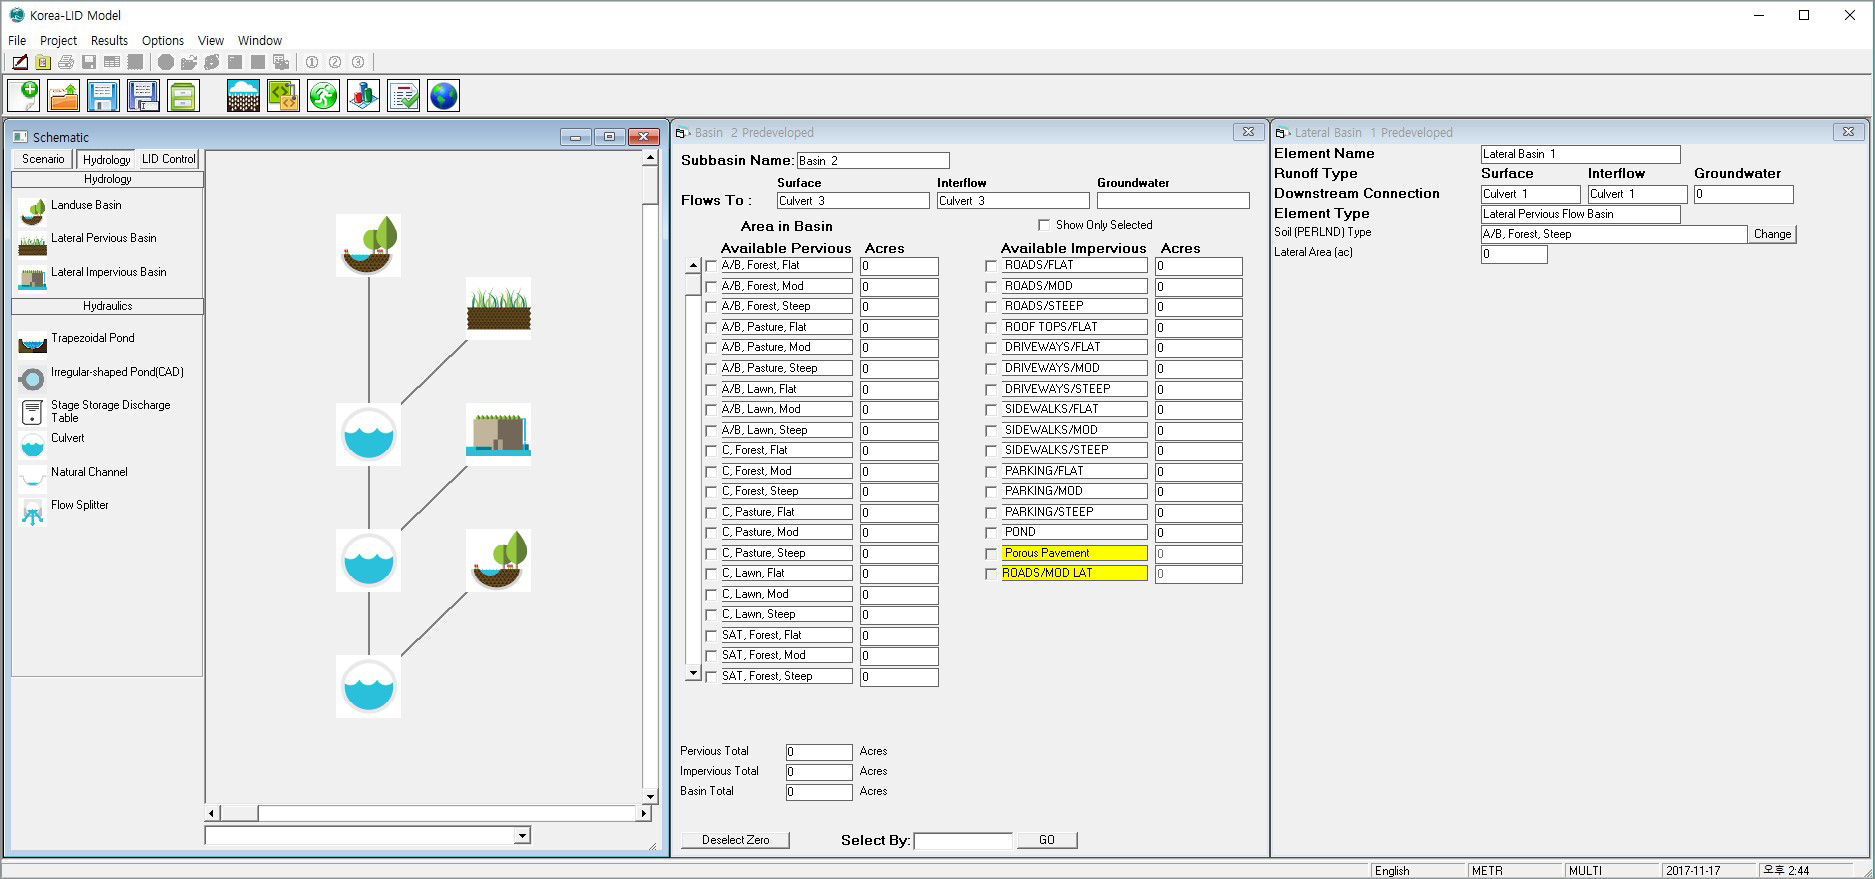Click pervious list scroll-down arrow
The width and height of the screenshot is (1875, 879).
point(693,674)
